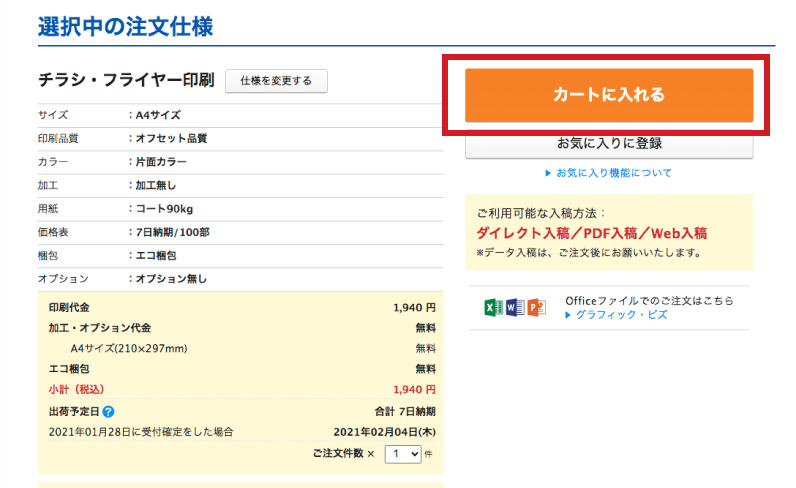The image size is (796, 488).
Task: Click the Word file icon
Action: pos(515,307)
